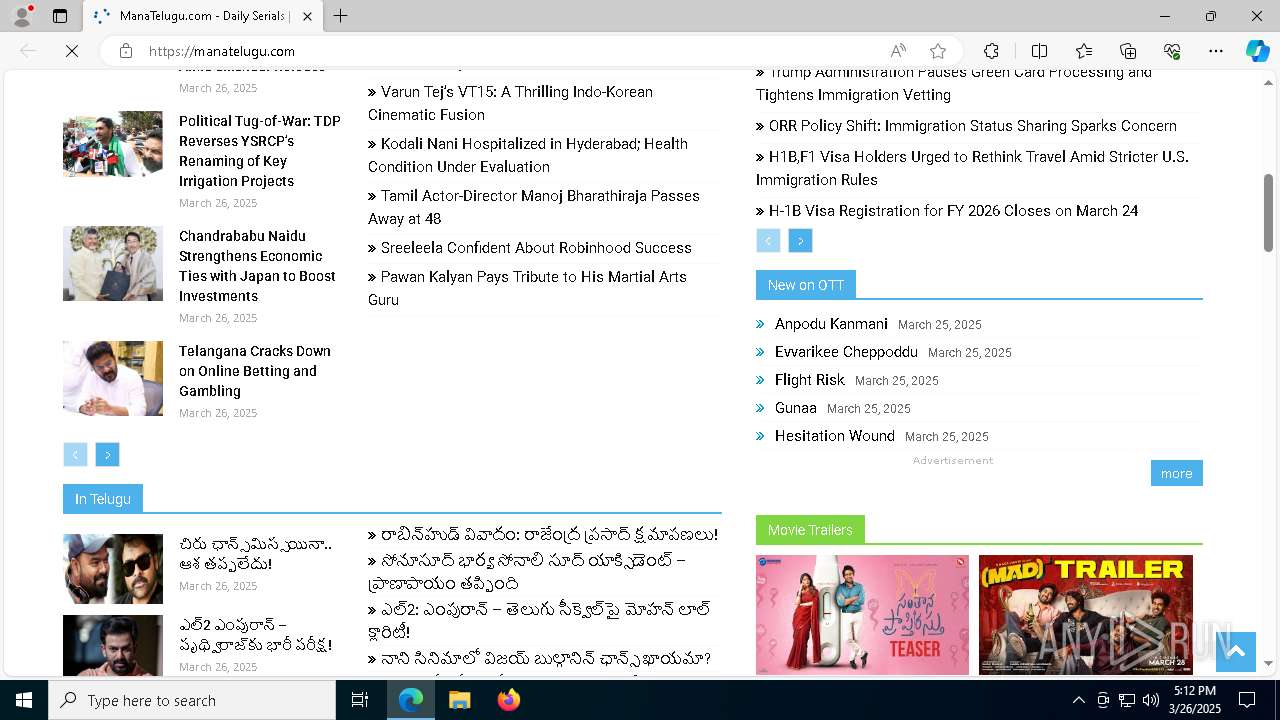
Task: Open Task View on taskbar
Action: click(360, 700)
